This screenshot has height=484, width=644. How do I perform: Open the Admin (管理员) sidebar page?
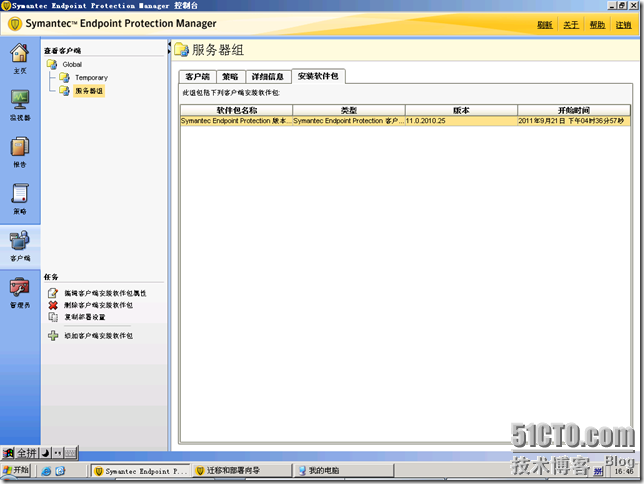tap(20, 293)
